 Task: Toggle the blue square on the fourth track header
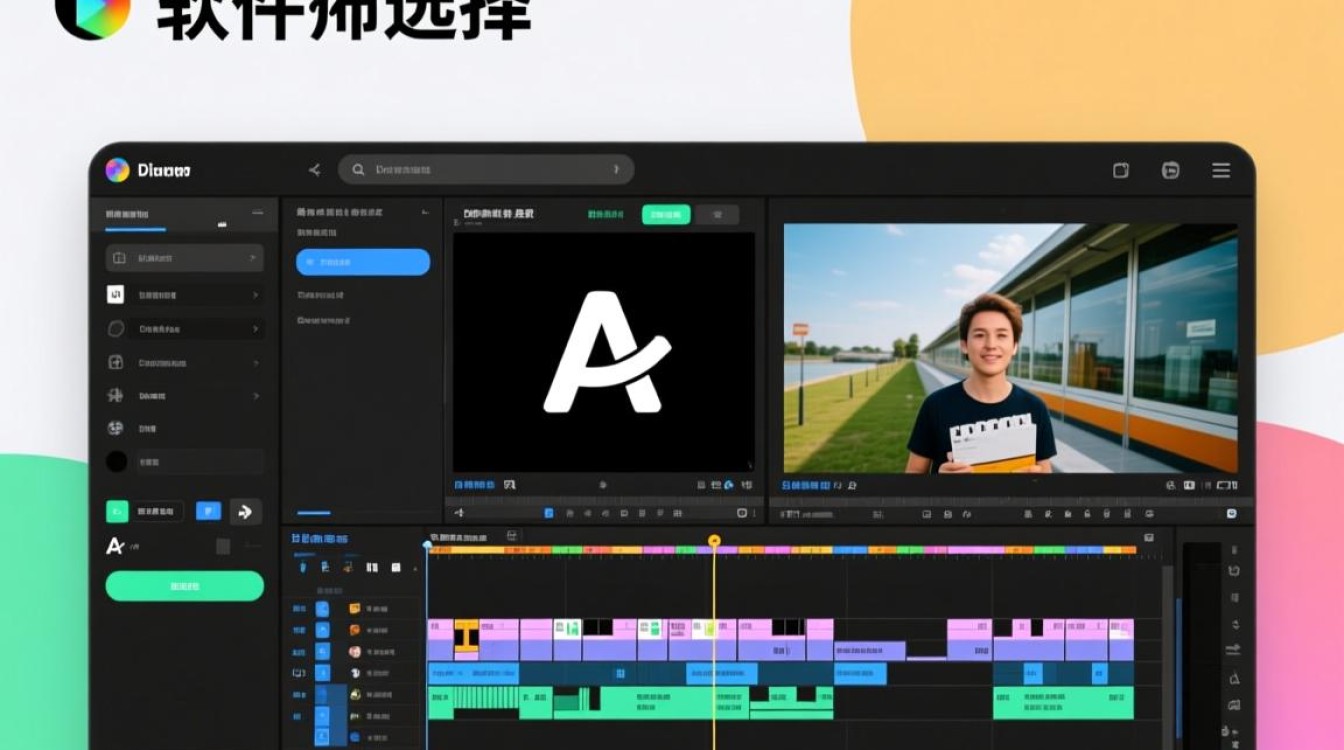pos(322,672)
